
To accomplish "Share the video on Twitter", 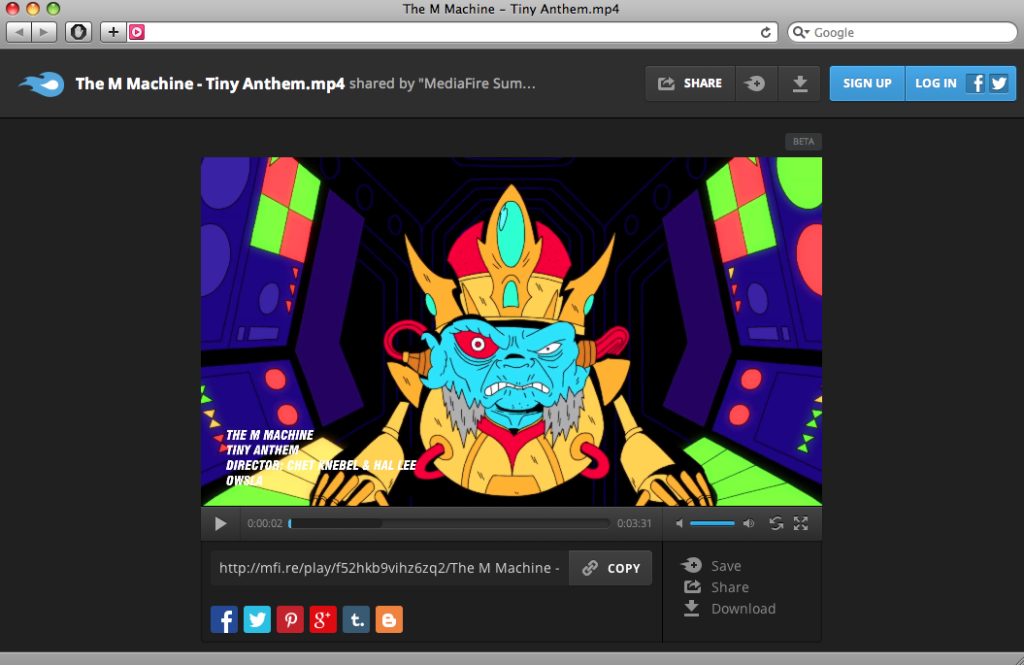I will click(257, 620).
